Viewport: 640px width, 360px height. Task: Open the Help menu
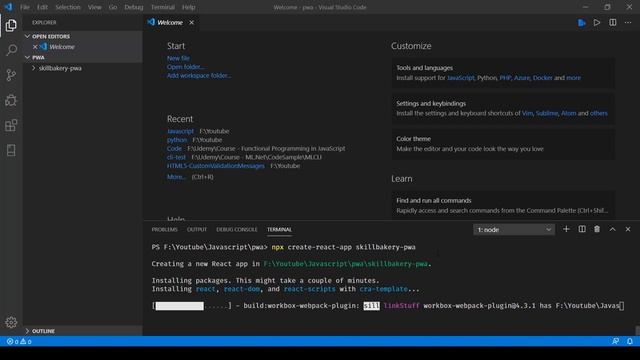pos(188,7)
